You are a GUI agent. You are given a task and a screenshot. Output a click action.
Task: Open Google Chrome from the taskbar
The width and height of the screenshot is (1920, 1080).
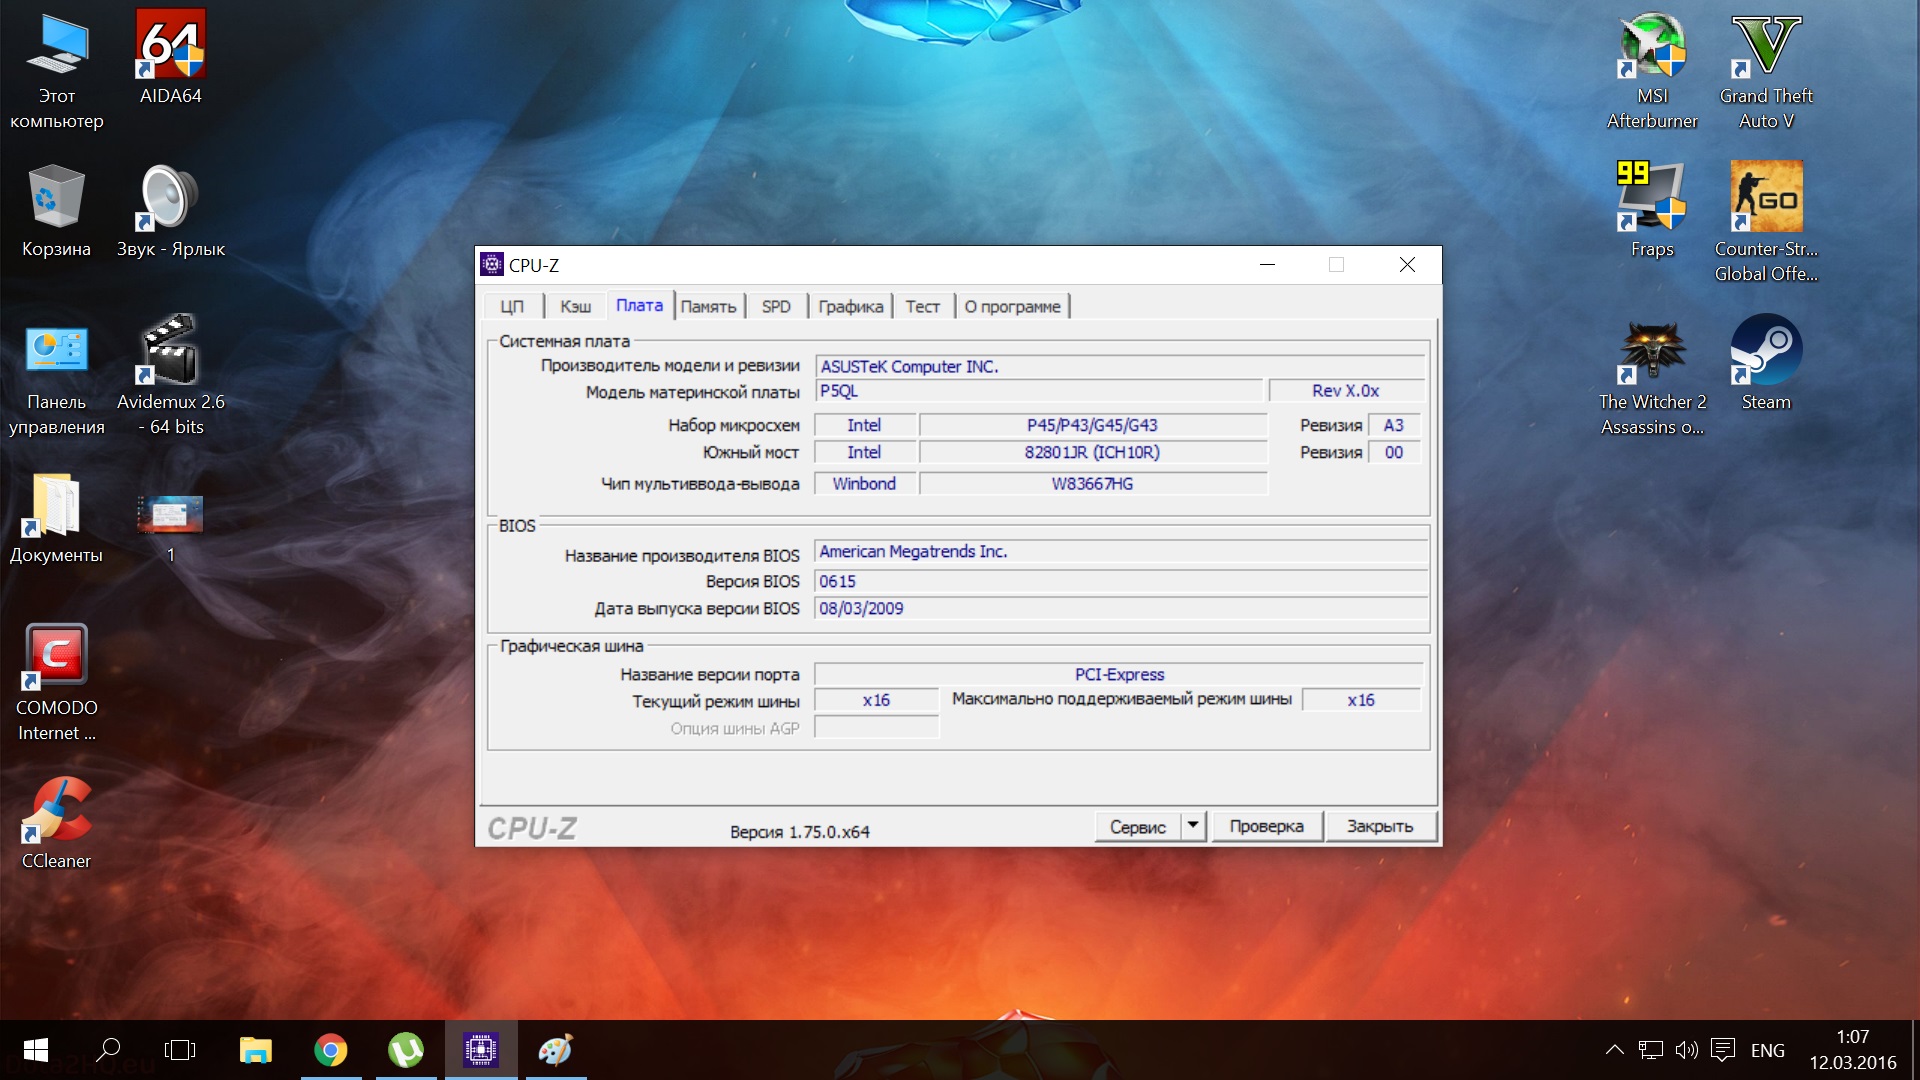tap(331, 1050)
